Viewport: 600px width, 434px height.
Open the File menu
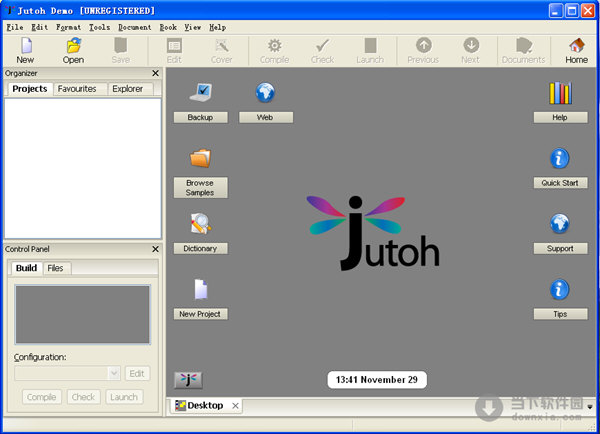[15, 27]
